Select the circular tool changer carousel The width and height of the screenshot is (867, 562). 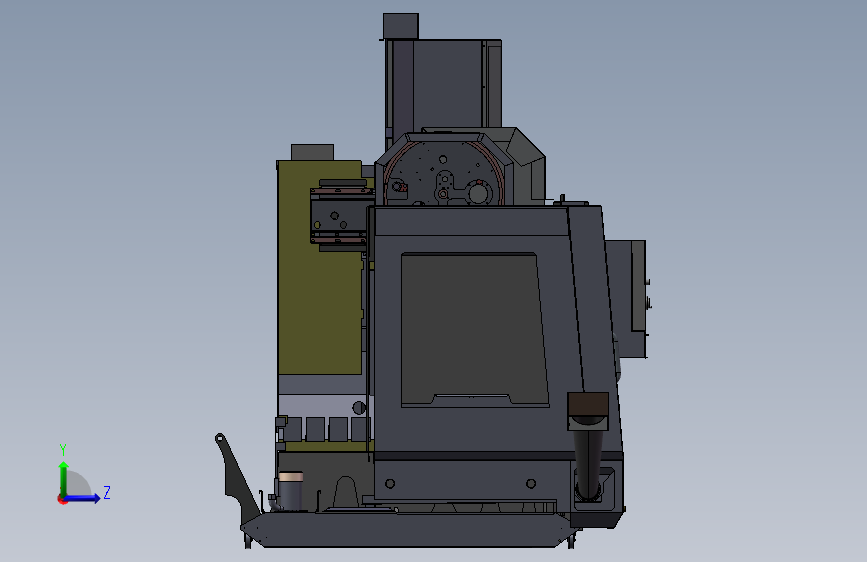coord(444,174)
